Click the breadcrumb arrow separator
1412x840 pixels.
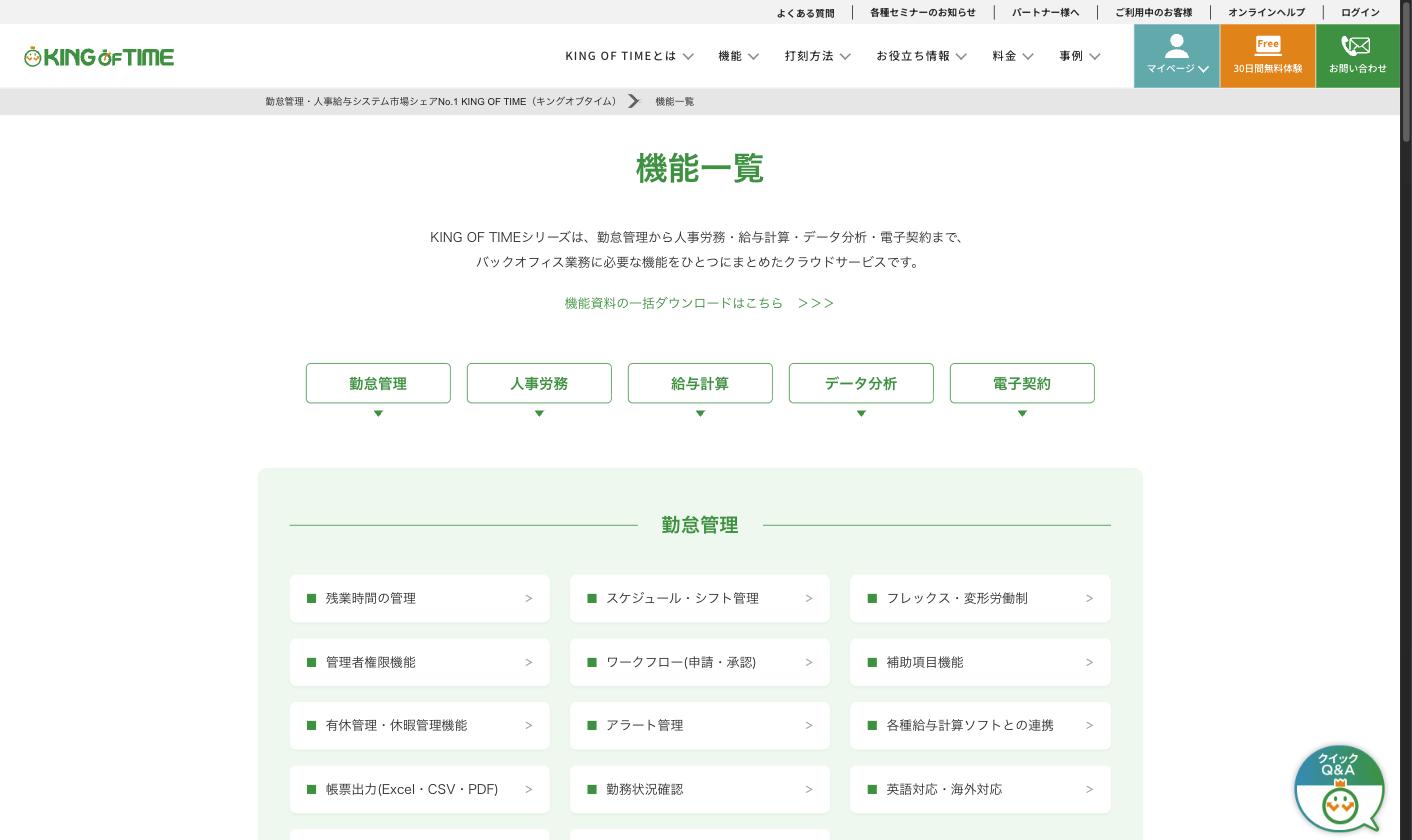[x=633, y=101]
